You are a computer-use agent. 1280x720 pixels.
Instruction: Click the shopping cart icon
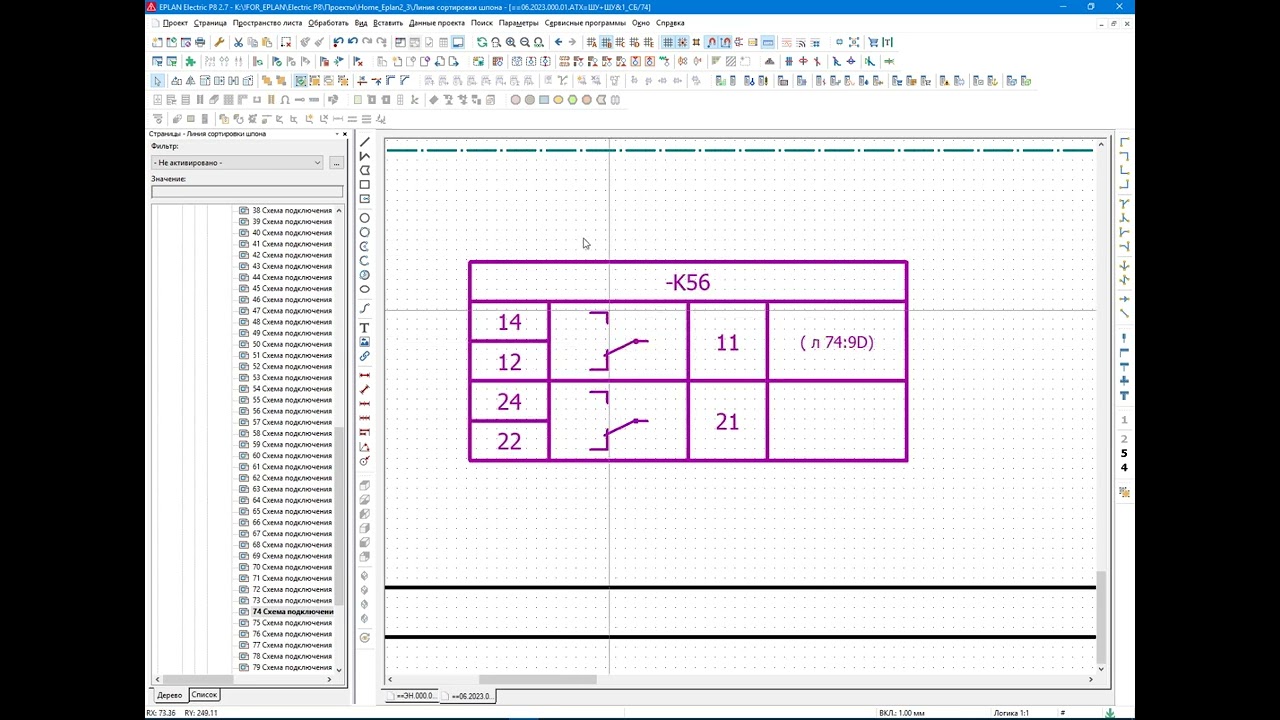[x=873, y=42]
